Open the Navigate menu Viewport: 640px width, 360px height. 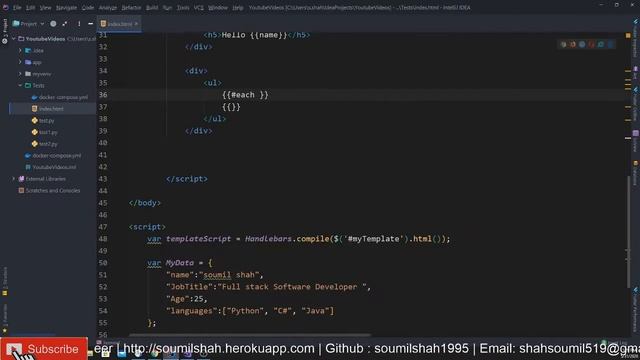point(67,7)
